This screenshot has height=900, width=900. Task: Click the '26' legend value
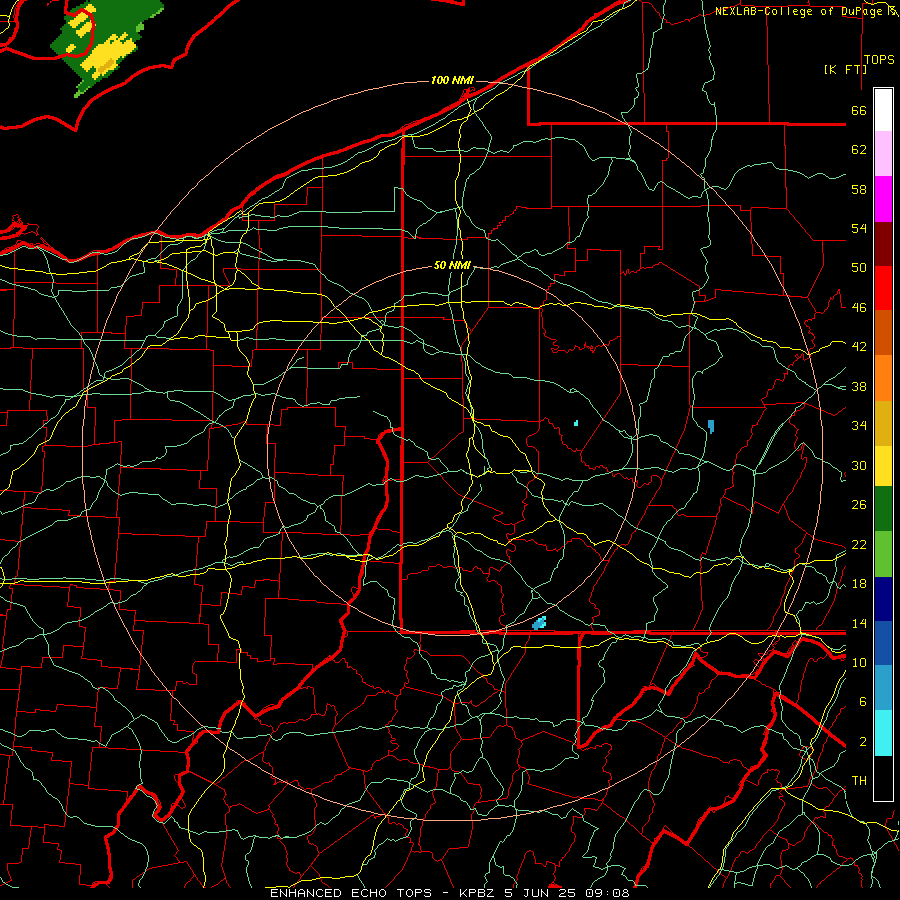(x=859, y=505)
